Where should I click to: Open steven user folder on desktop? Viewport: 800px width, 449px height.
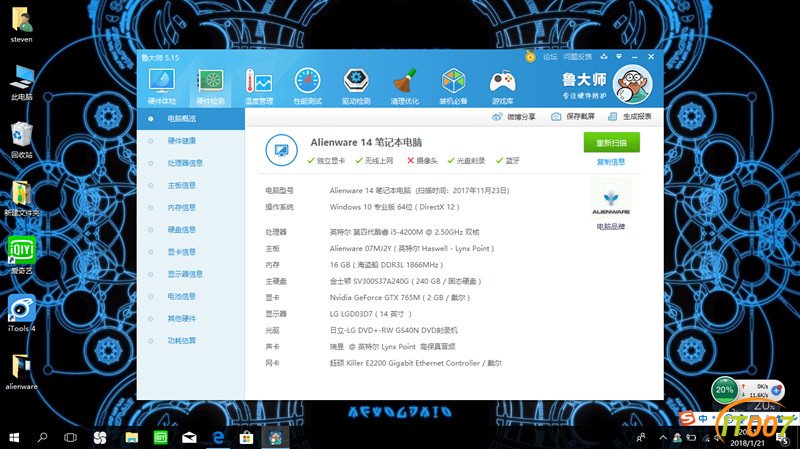click(x=21, y=26)
